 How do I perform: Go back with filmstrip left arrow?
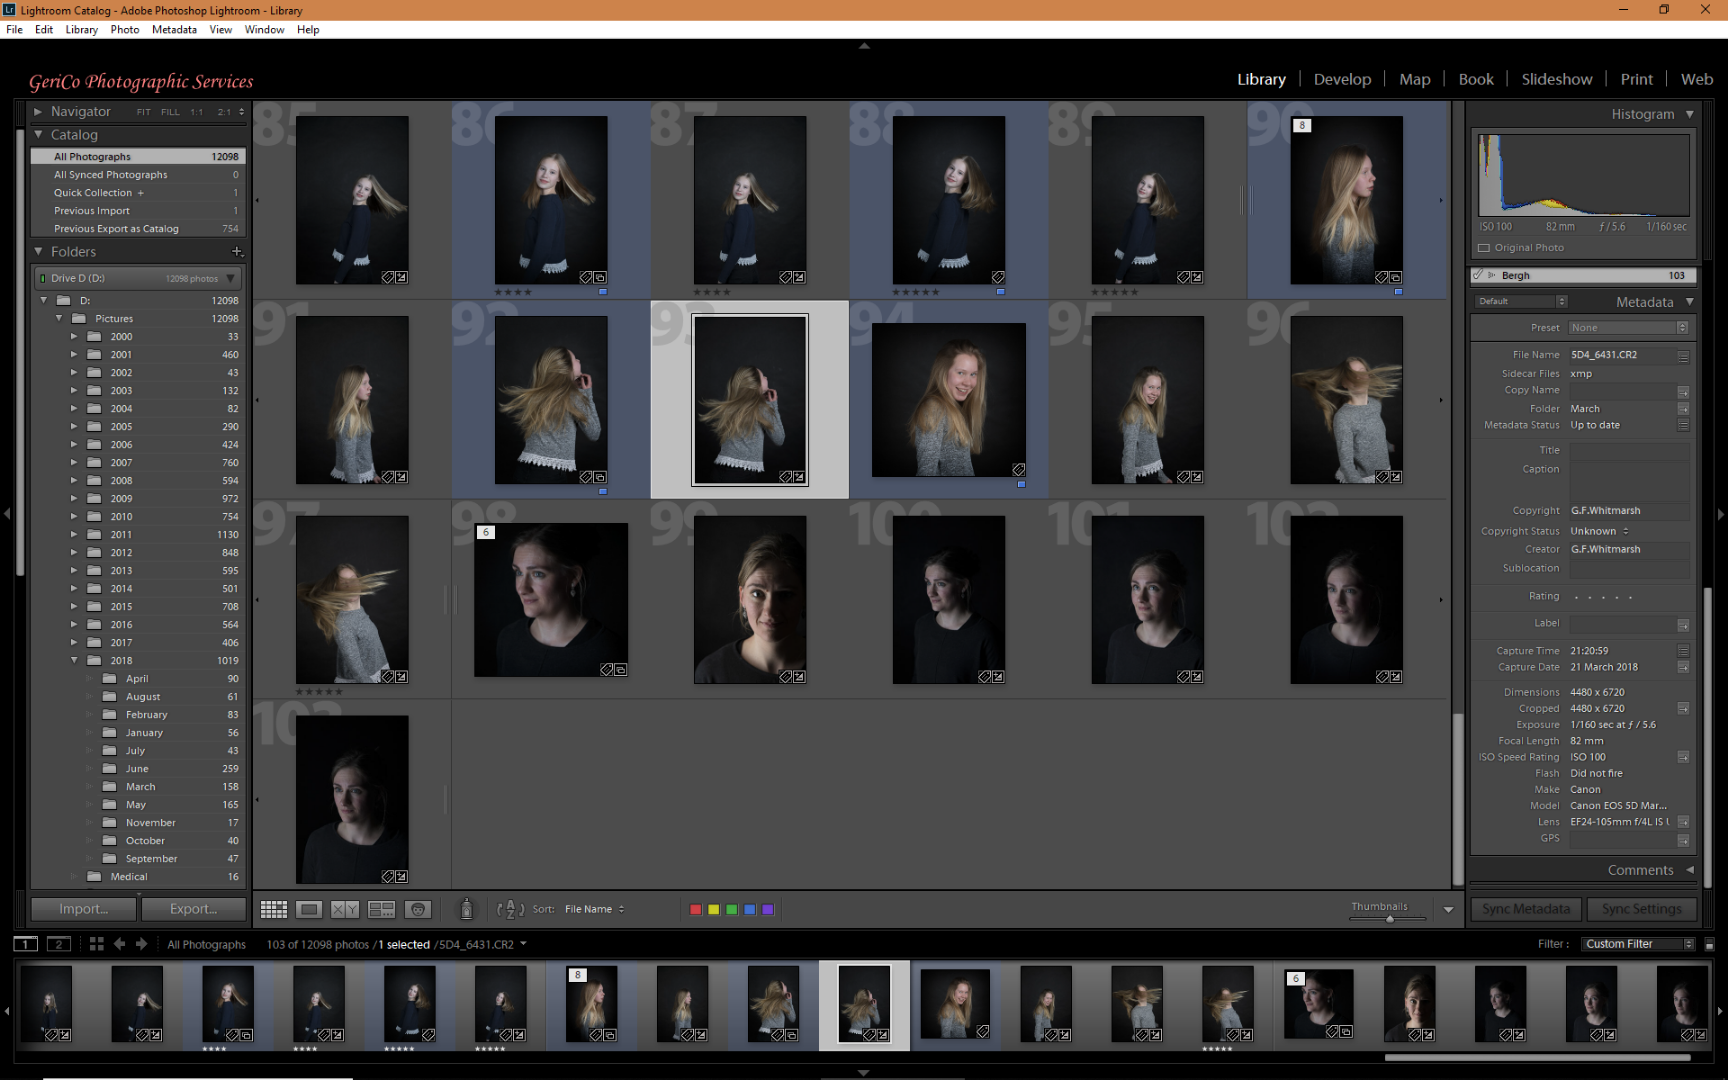(119, 944)
